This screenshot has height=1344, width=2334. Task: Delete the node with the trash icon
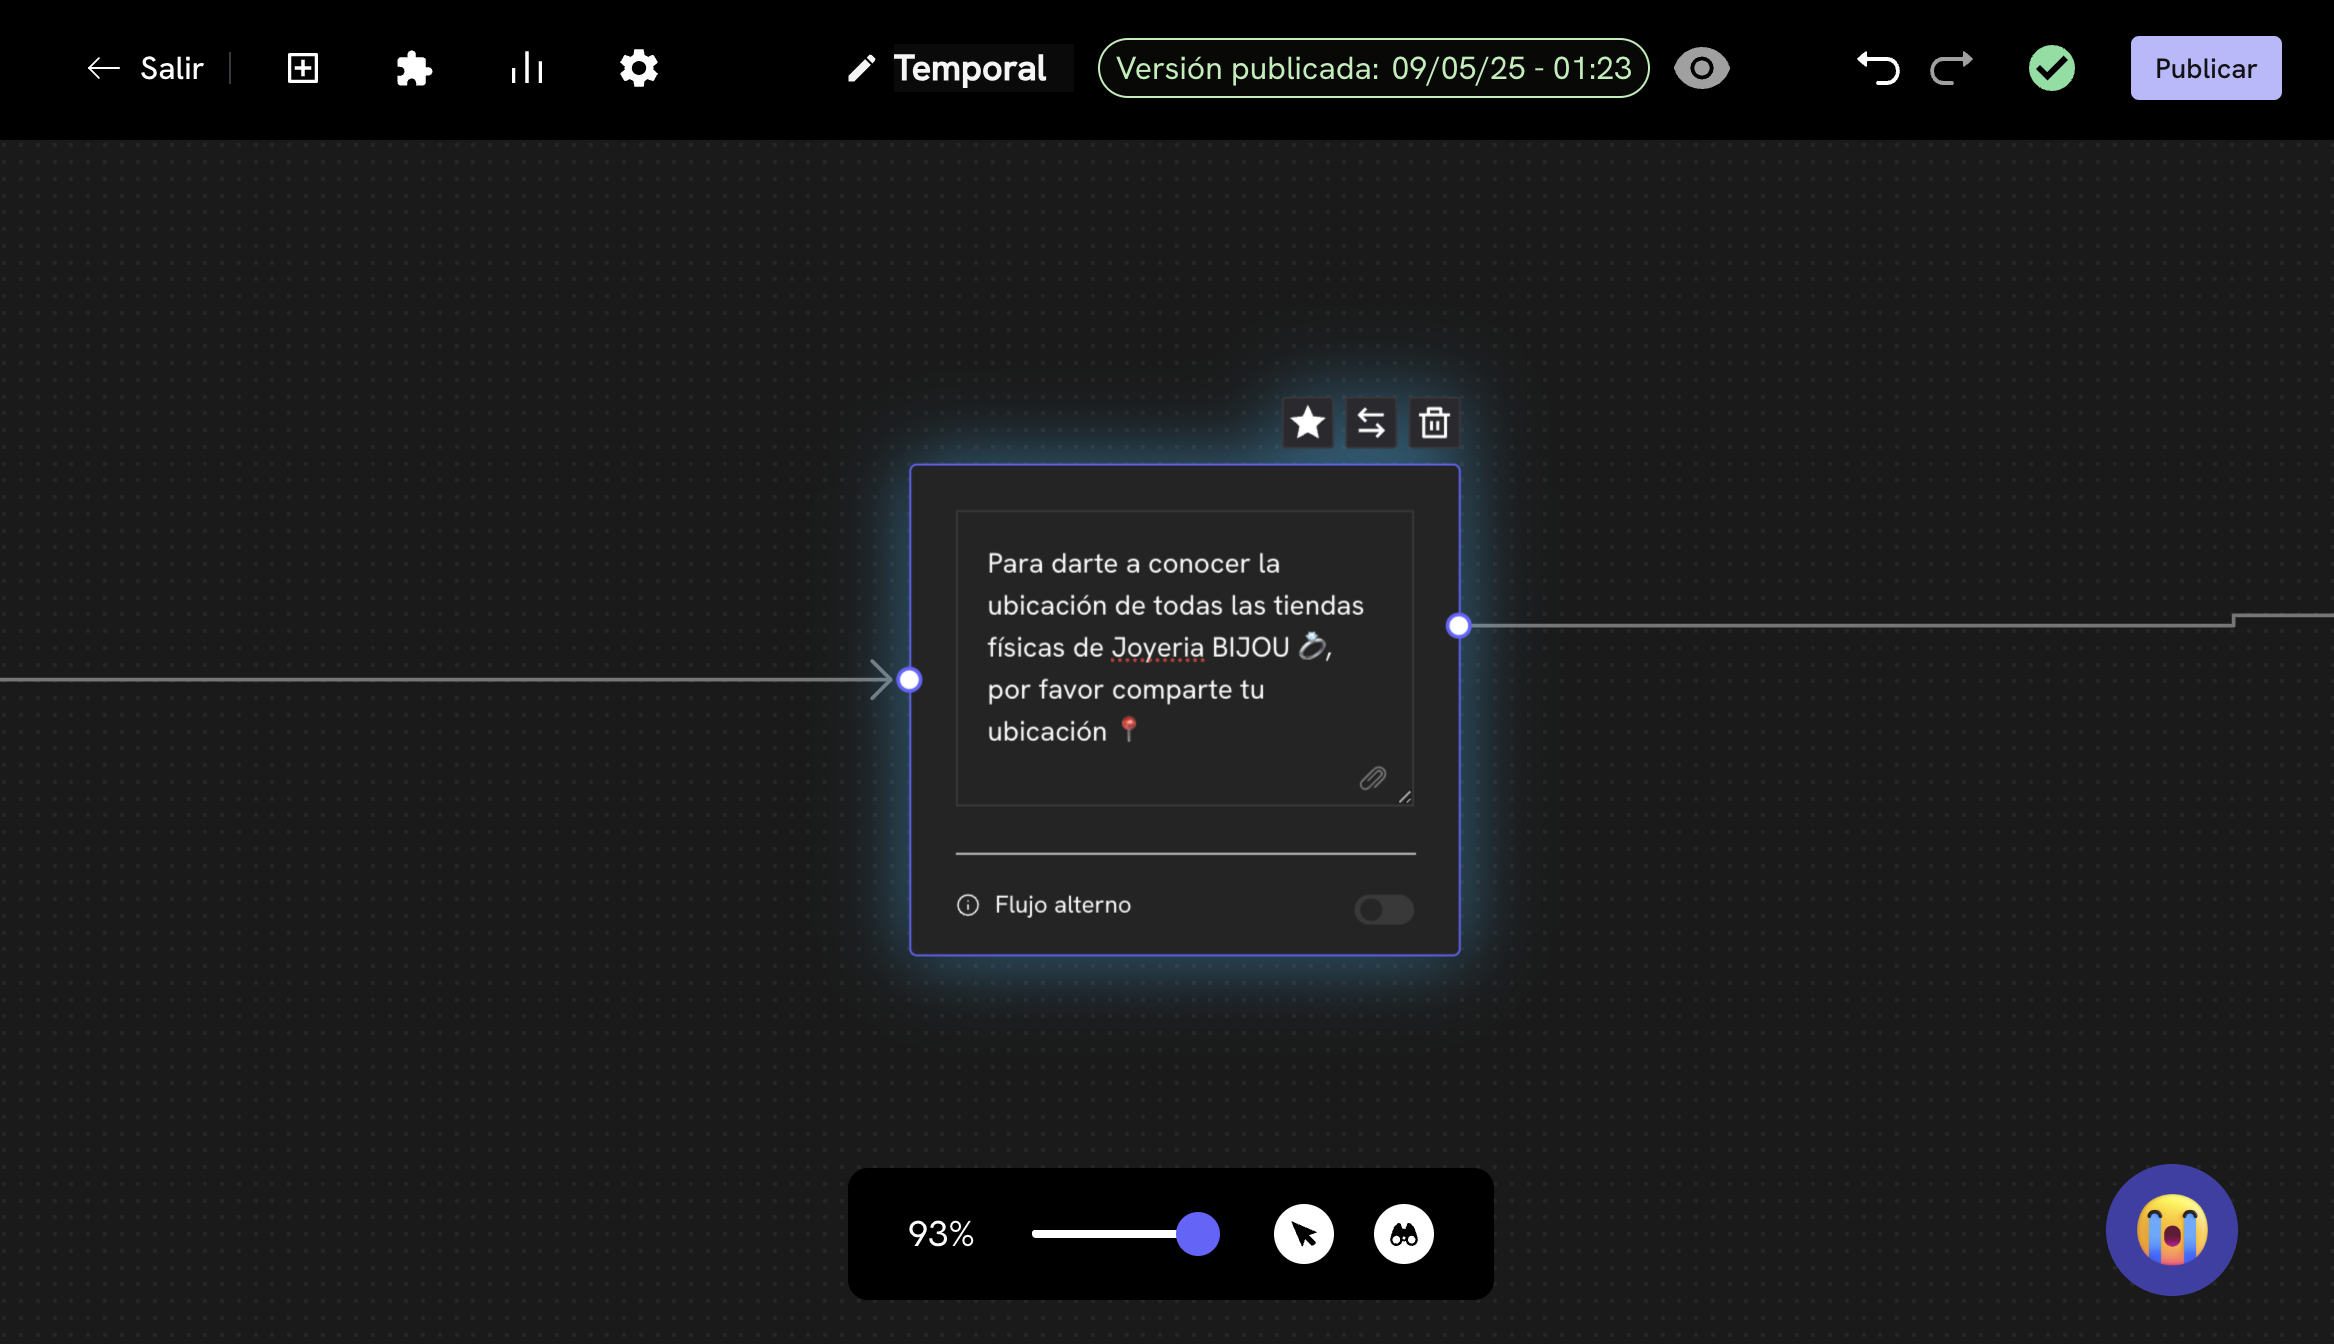click(1434, 423)
